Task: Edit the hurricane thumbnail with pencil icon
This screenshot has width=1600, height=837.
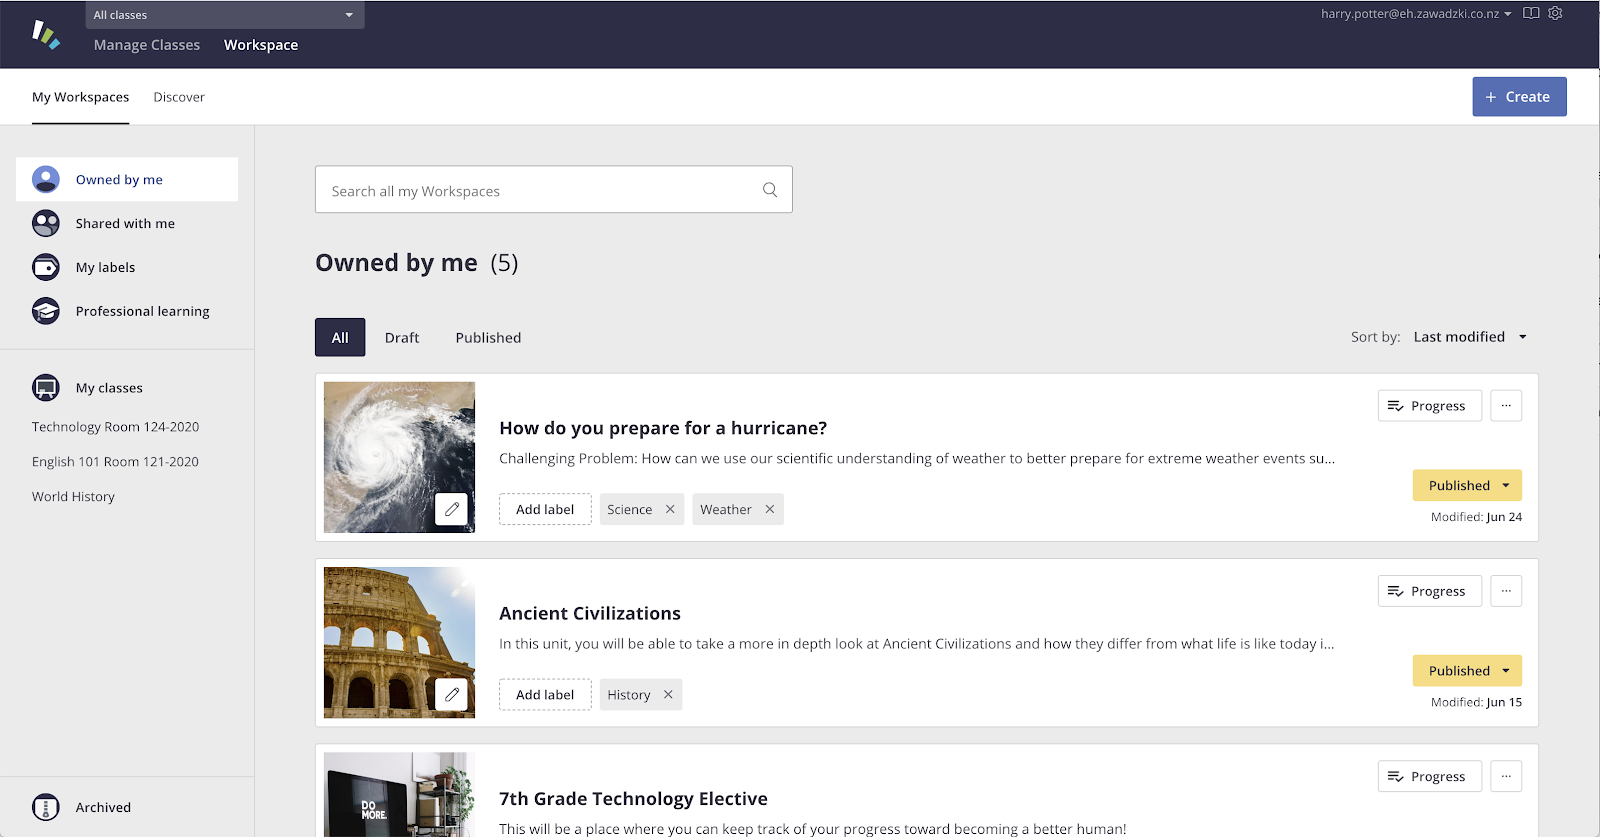Action: pos(452,509)
